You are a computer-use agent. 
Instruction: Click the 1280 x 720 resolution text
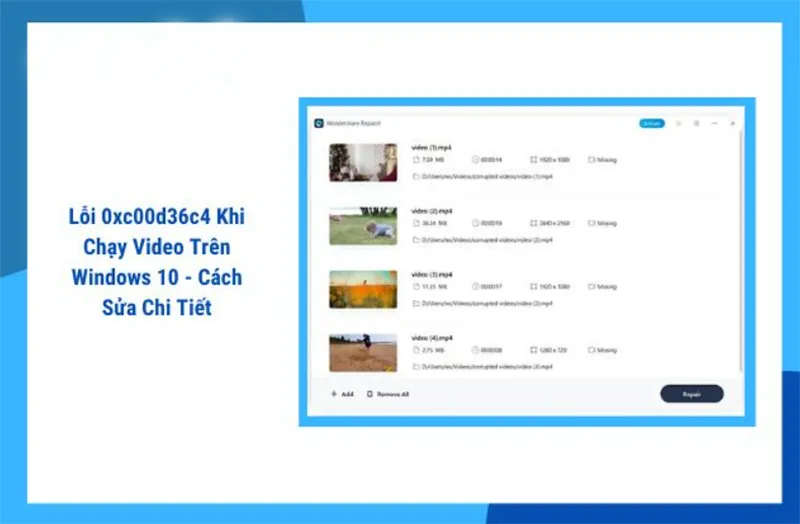point(554,350)
